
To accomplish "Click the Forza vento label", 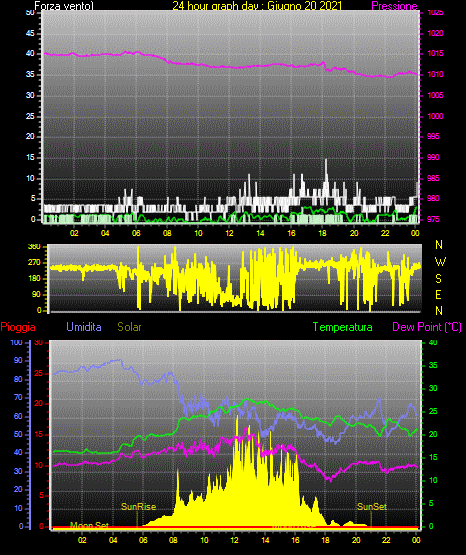I will point(64,6).
